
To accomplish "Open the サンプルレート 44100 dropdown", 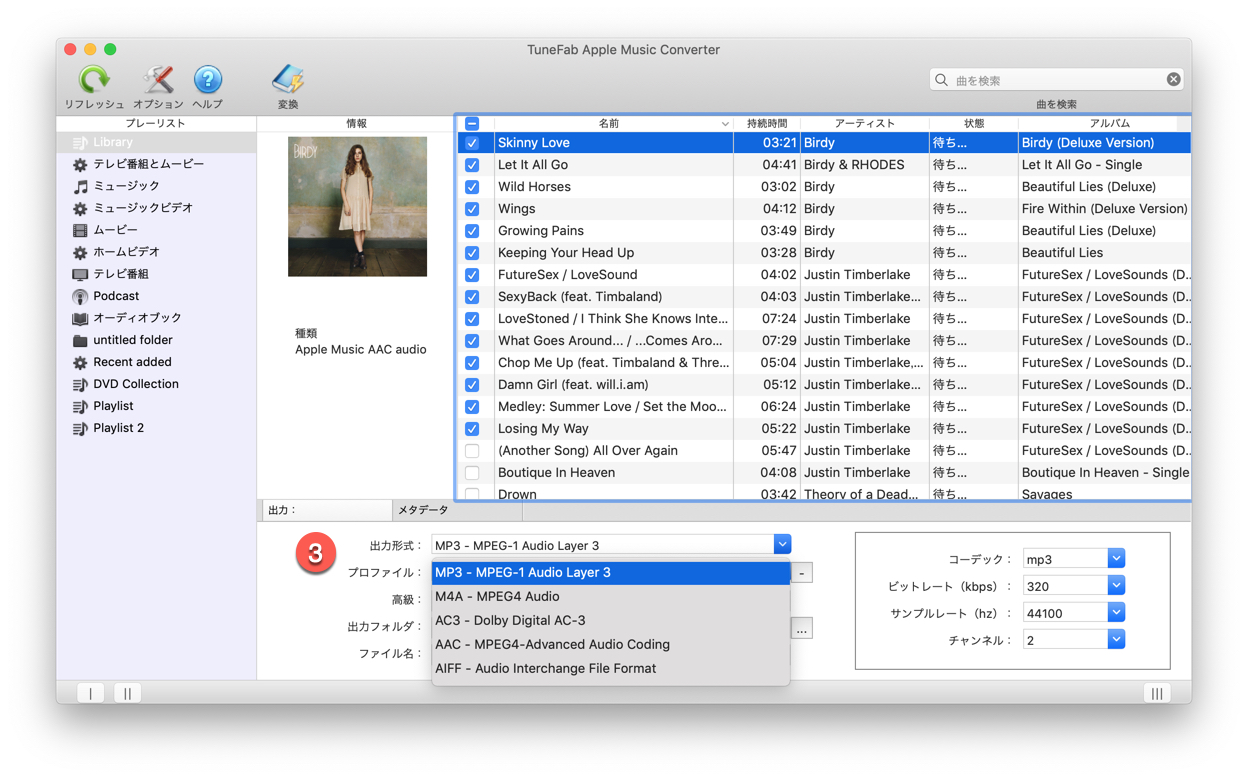I will tap(1116, 613).
